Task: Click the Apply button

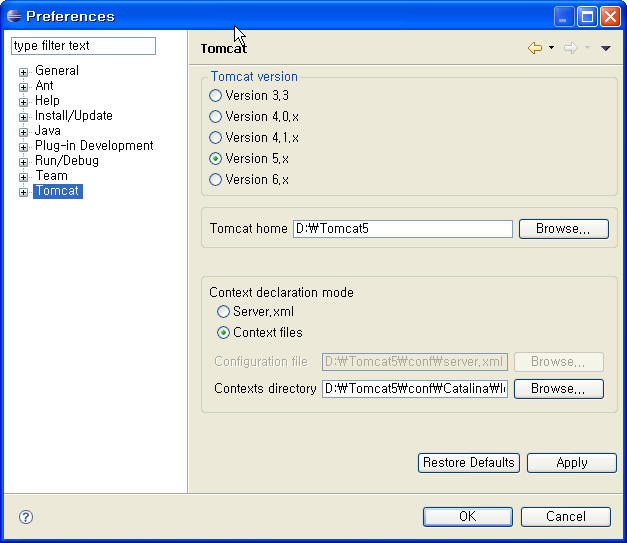Action: tap(572, 463)
